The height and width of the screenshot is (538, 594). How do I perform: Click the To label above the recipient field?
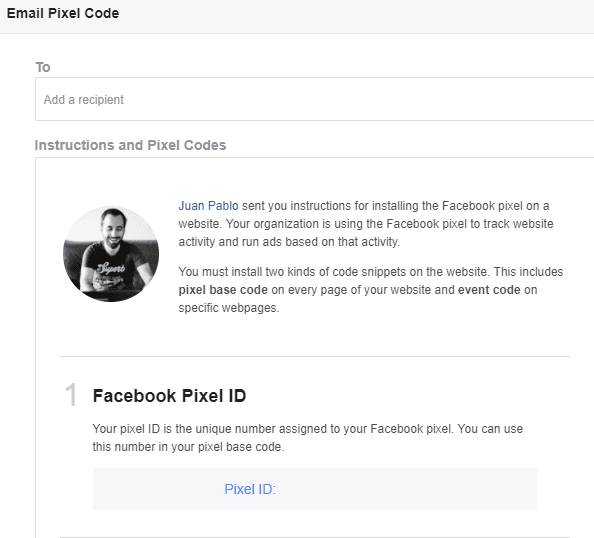[43, 67]
